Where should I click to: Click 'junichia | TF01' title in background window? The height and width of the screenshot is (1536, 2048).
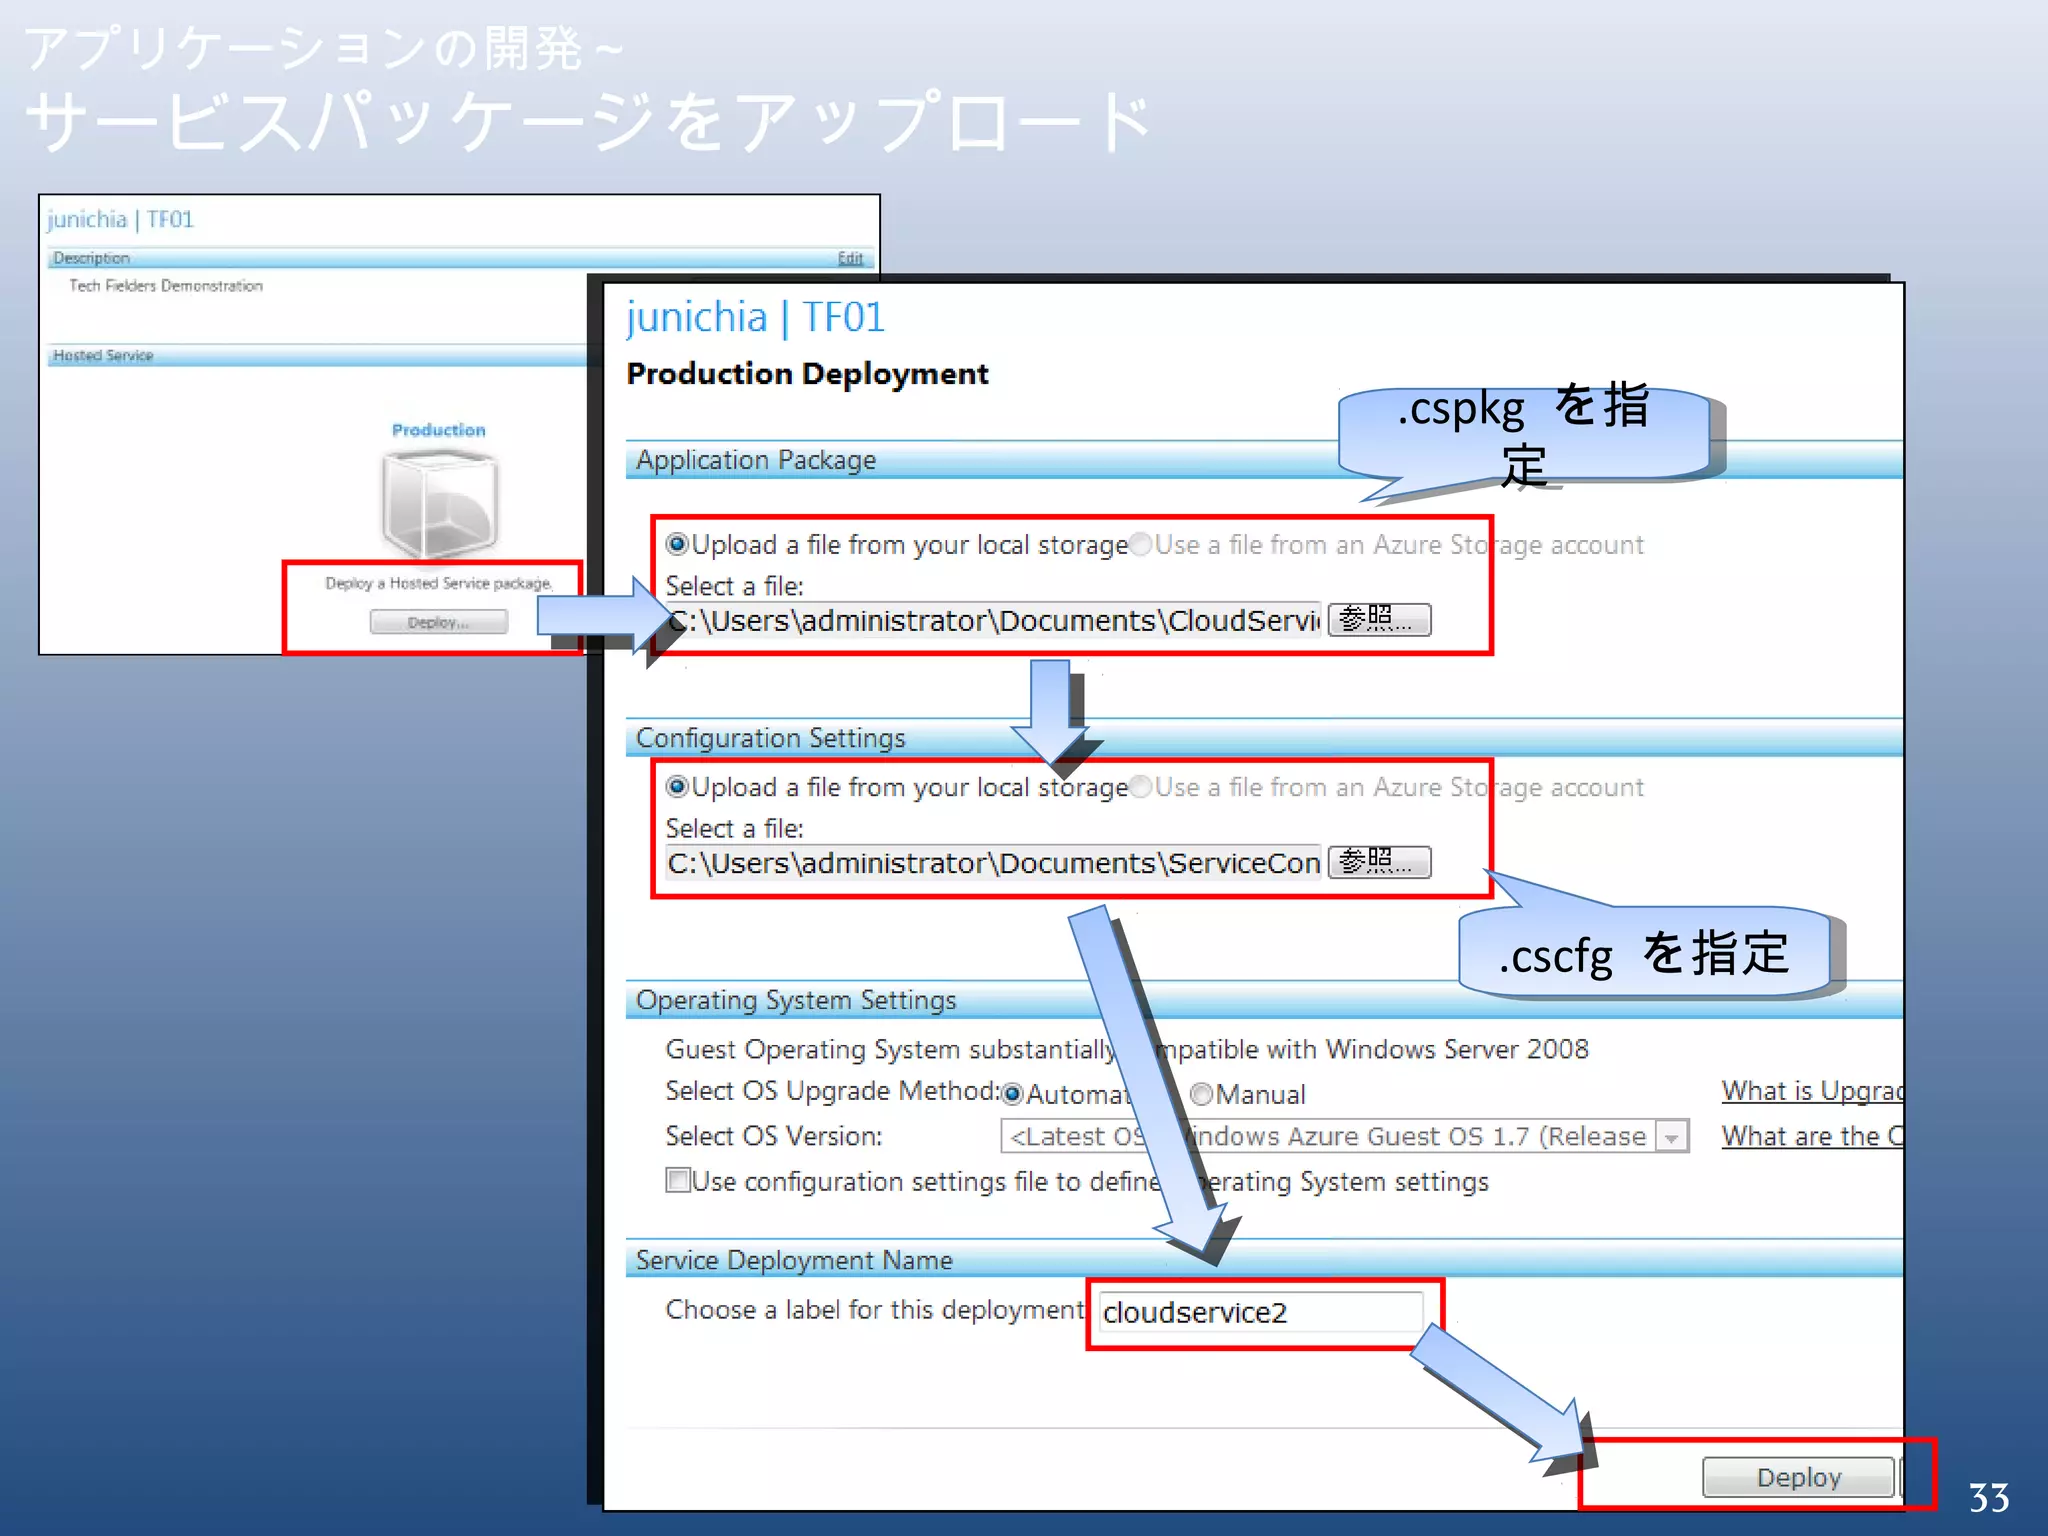click(x=120, y=219)
